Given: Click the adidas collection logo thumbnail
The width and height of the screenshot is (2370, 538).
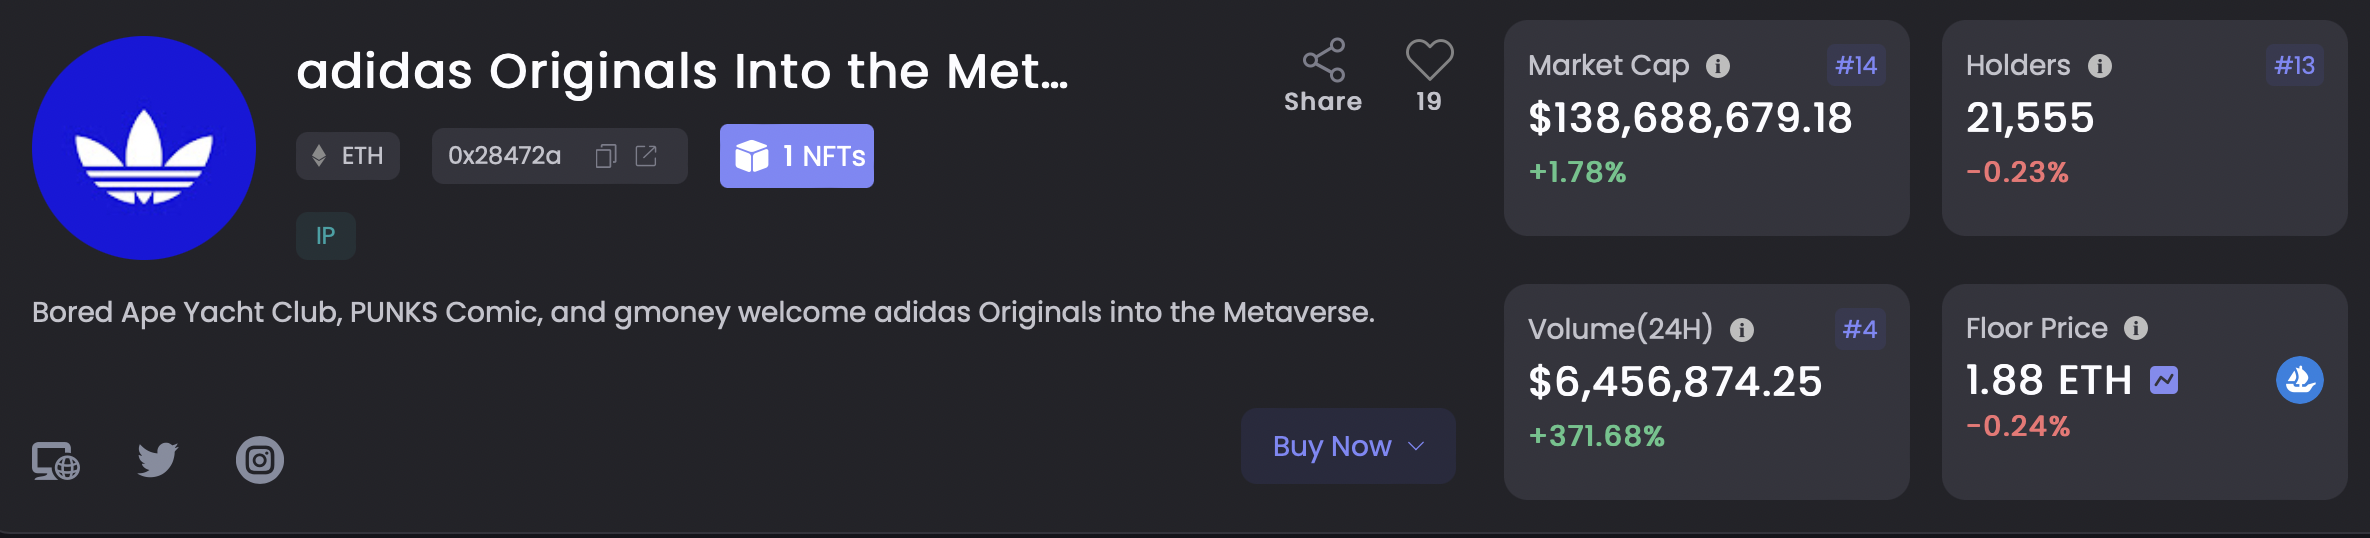Looking at the screenshot, I should point(144,148).
